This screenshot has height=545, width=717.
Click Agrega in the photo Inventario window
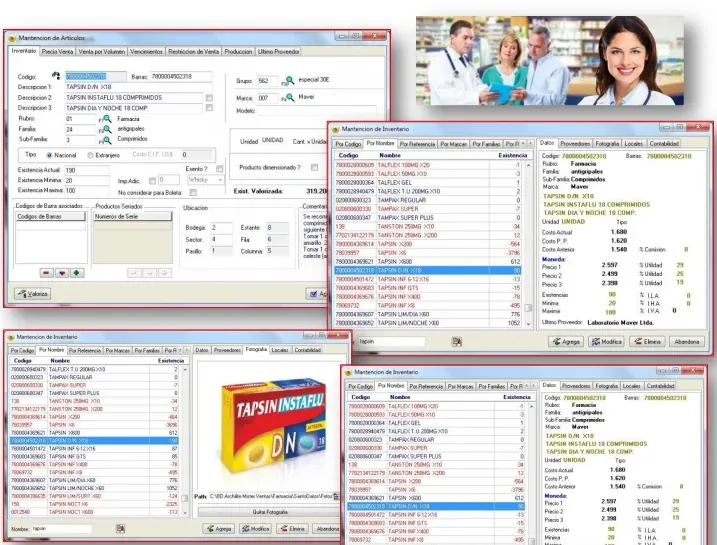219,529
